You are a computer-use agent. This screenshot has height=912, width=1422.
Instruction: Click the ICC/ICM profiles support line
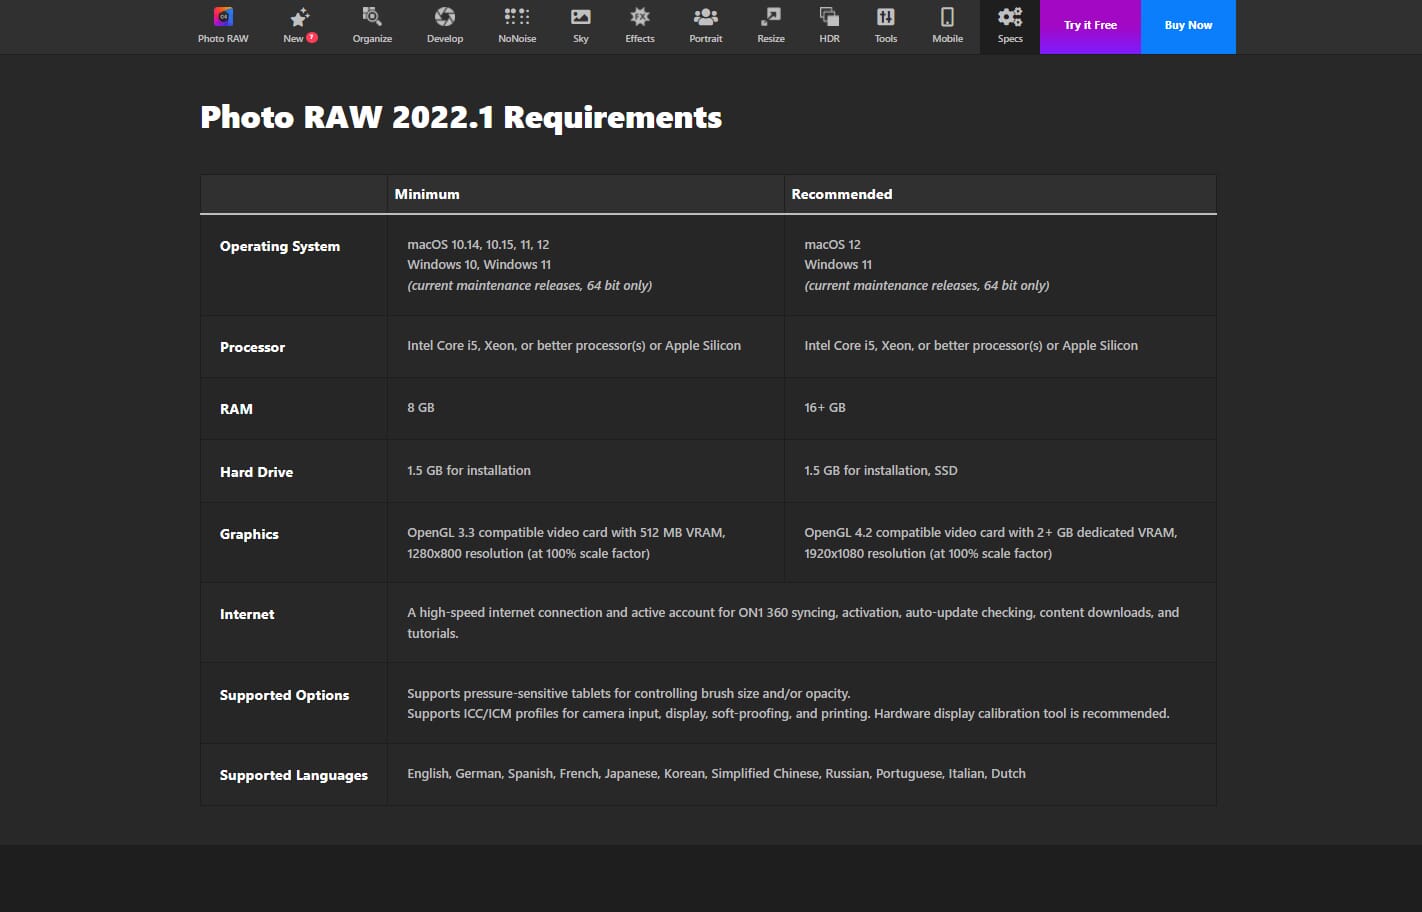[788, 714]
